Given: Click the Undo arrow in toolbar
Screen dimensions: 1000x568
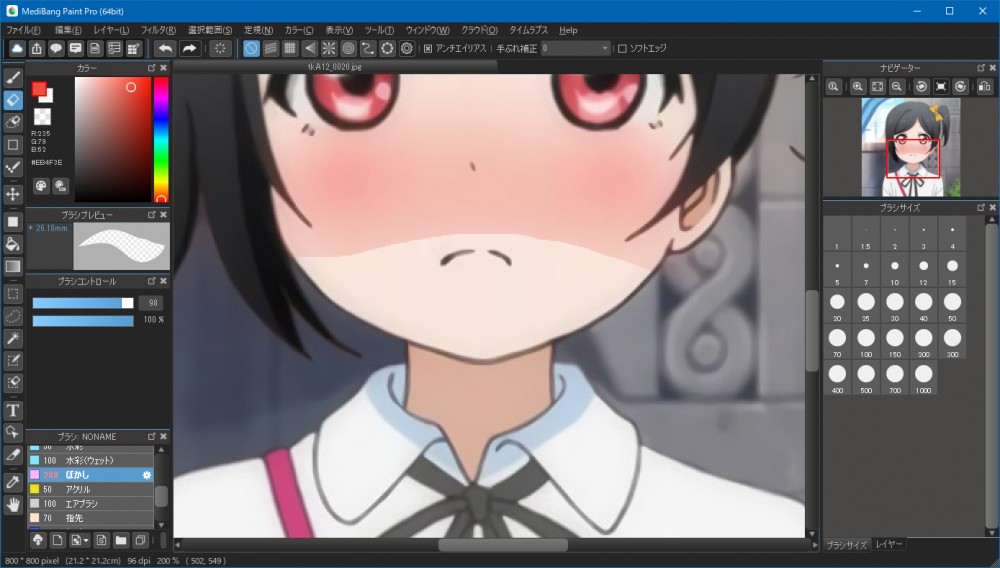Looking at the screenshot, I should tap(165, 48).
